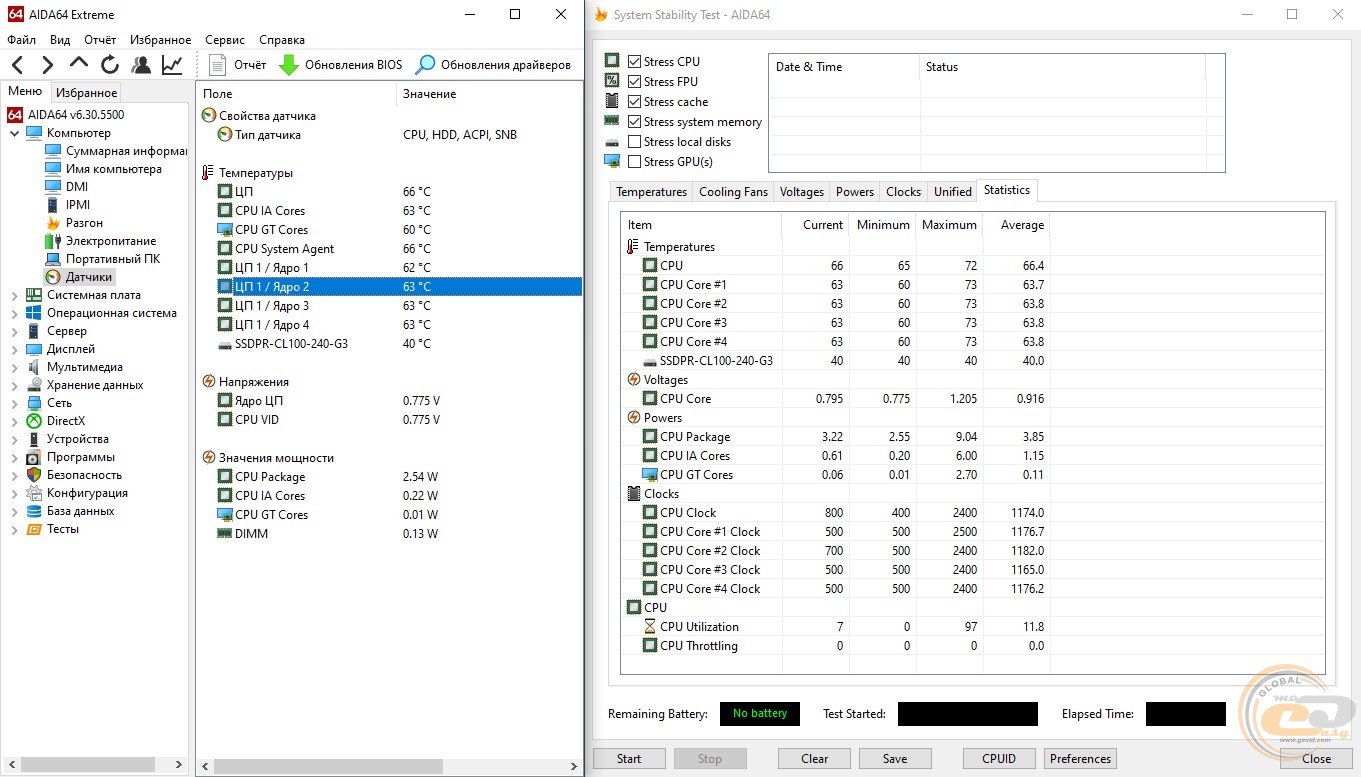
Task: Click the graph chart toolbar icon
Action: click(172, 65)
